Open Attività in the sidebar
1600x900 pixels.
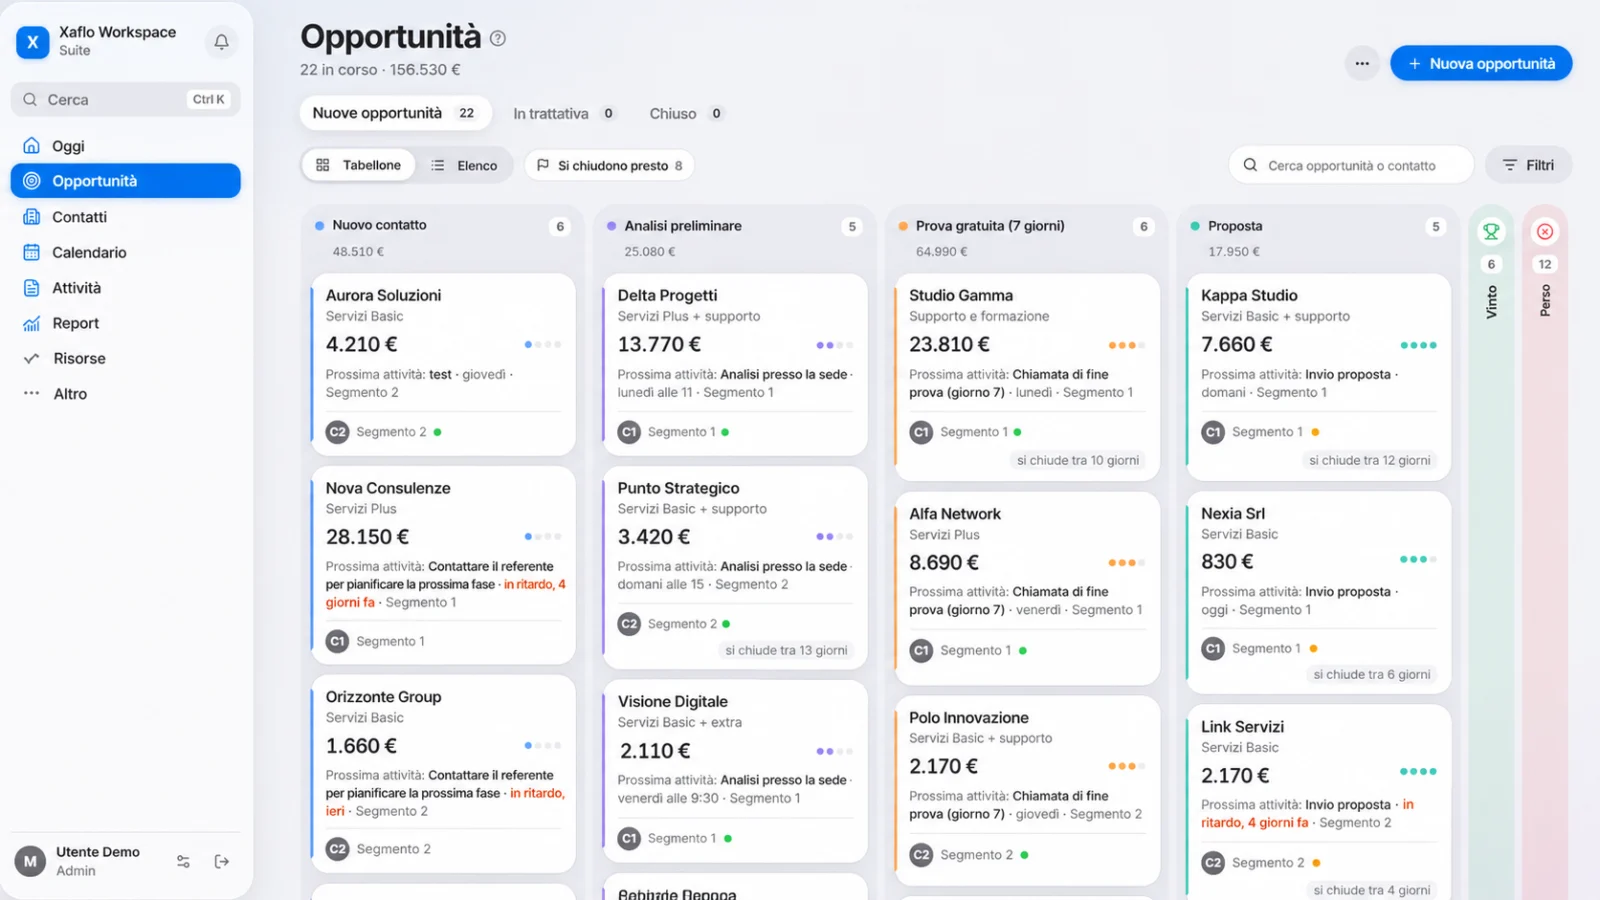[125, 288]
